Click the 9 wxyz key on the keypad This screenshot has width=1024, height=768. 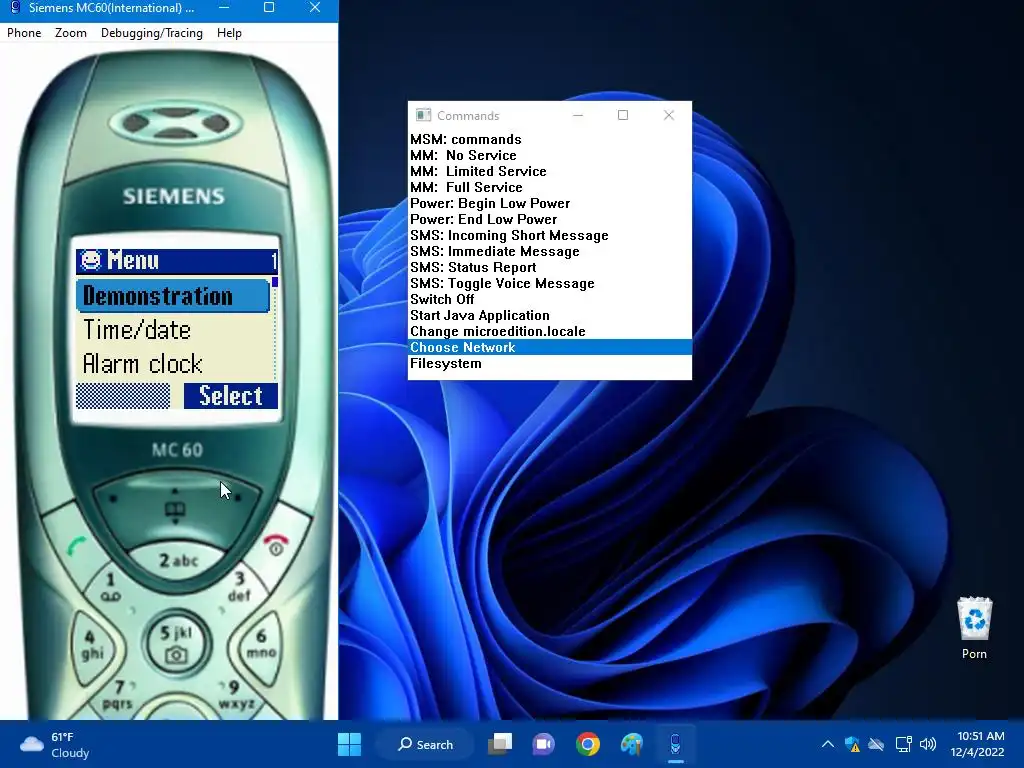click(235, 695)
